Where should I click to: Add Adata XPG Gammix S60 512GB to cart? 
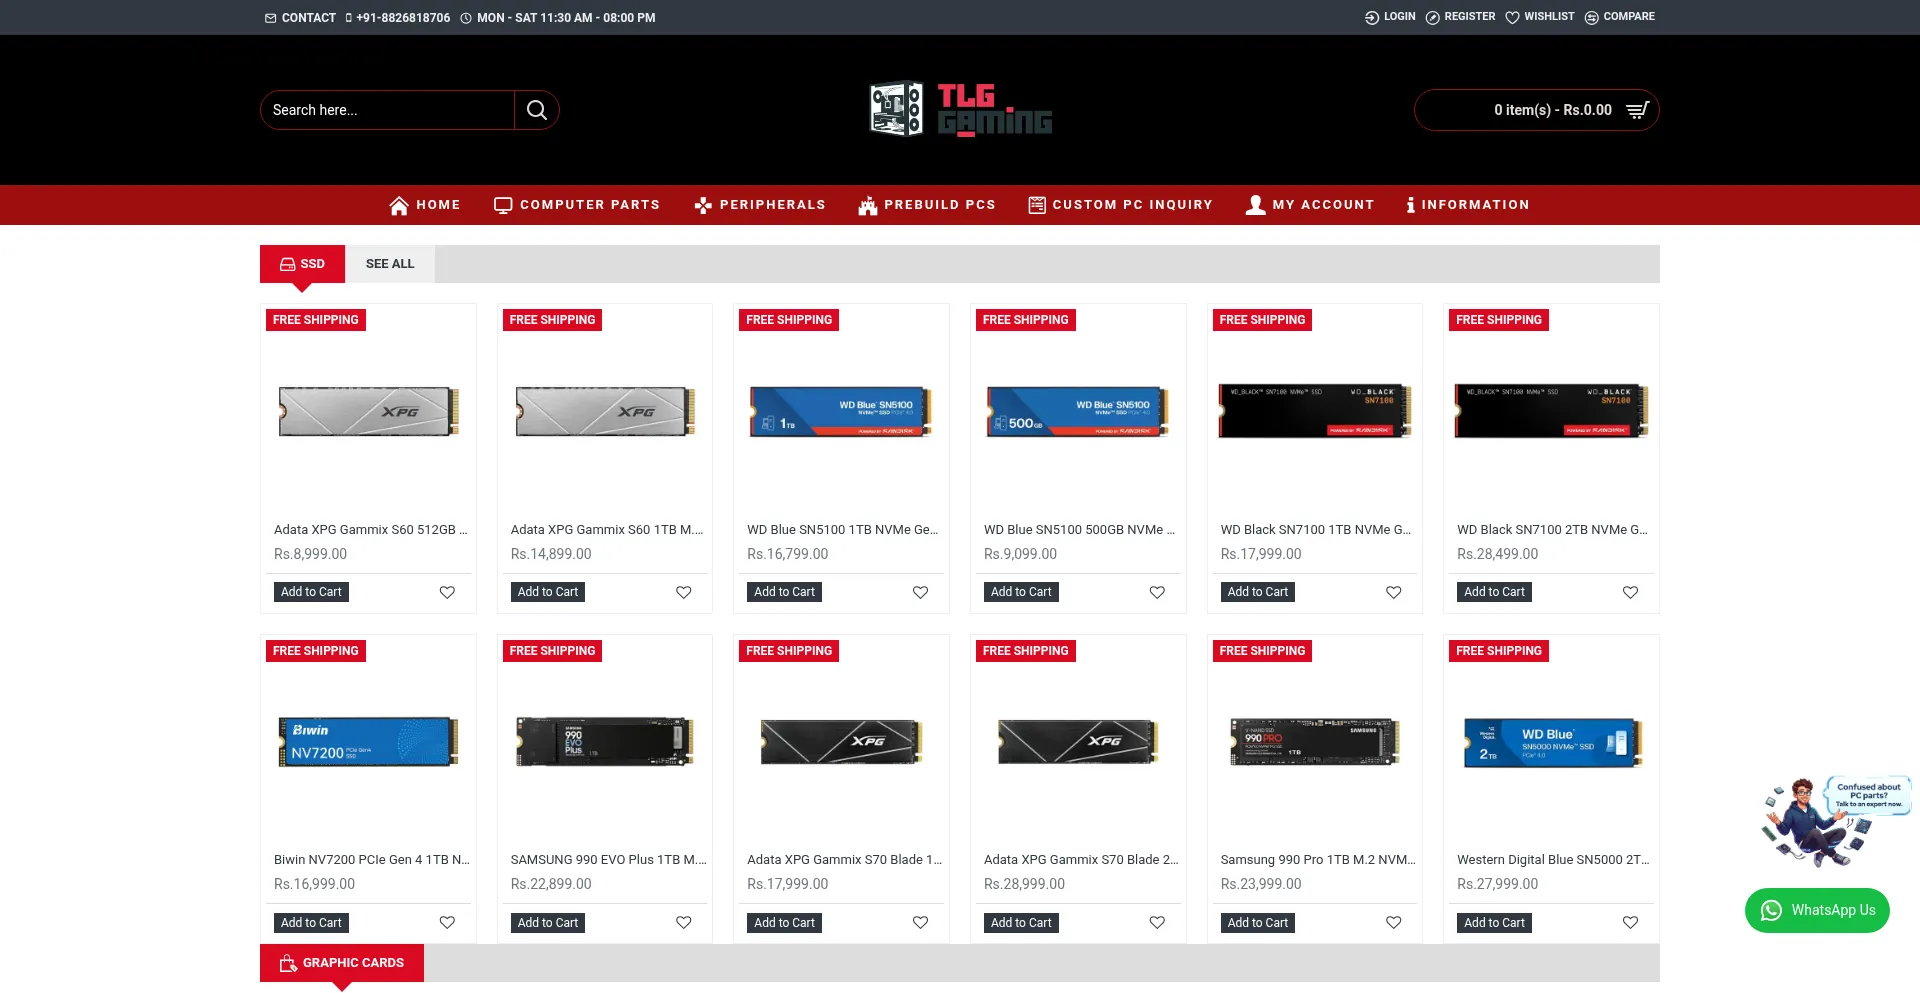tap(311, 592)
